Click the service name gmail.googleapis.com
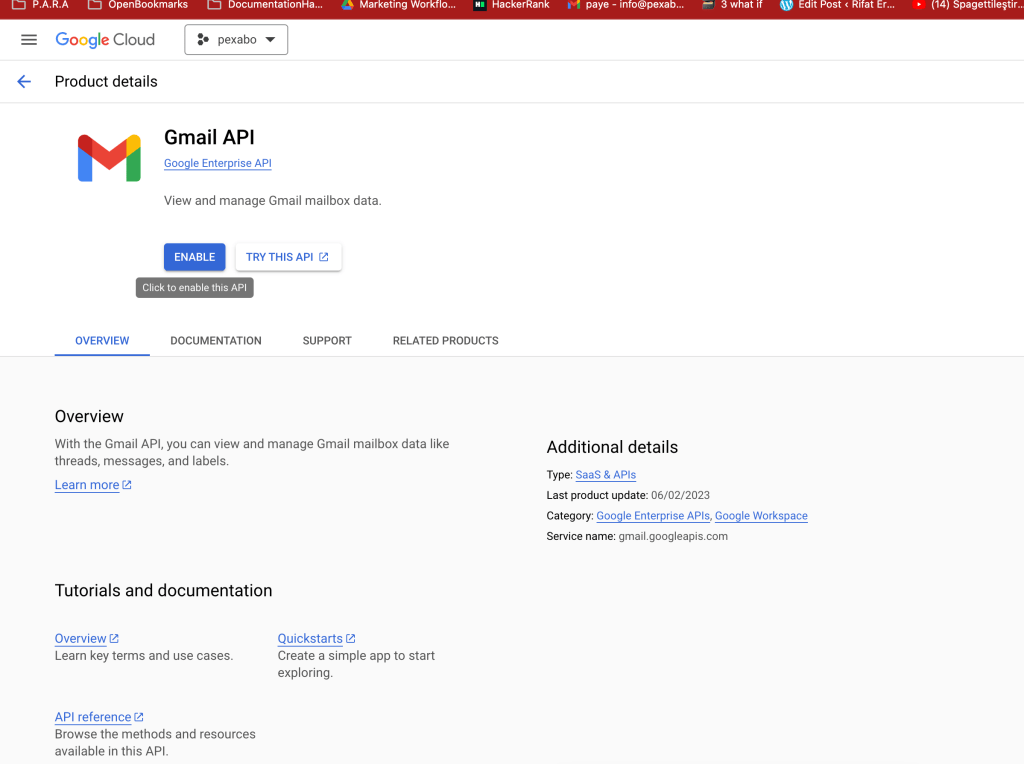Image resolution: width=1024 pixels, height=764 pixels. (x=673, y=536)
